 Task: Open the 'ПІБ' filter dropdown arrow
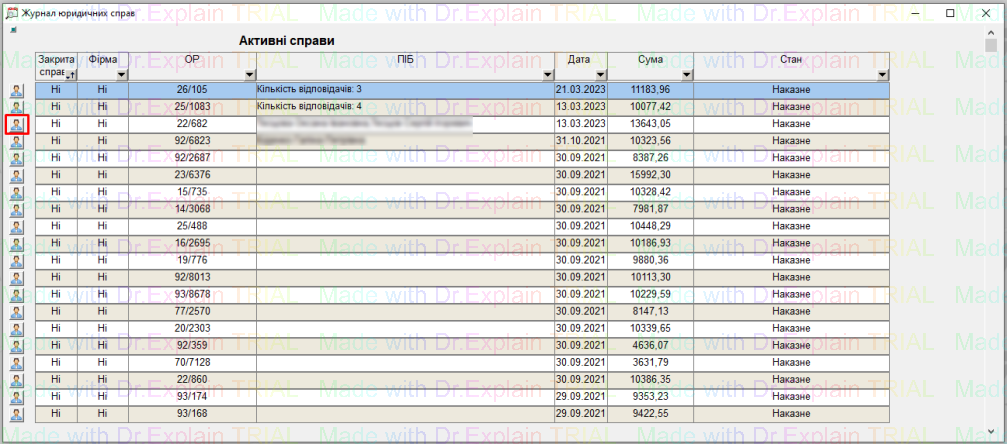pos(547,75)
